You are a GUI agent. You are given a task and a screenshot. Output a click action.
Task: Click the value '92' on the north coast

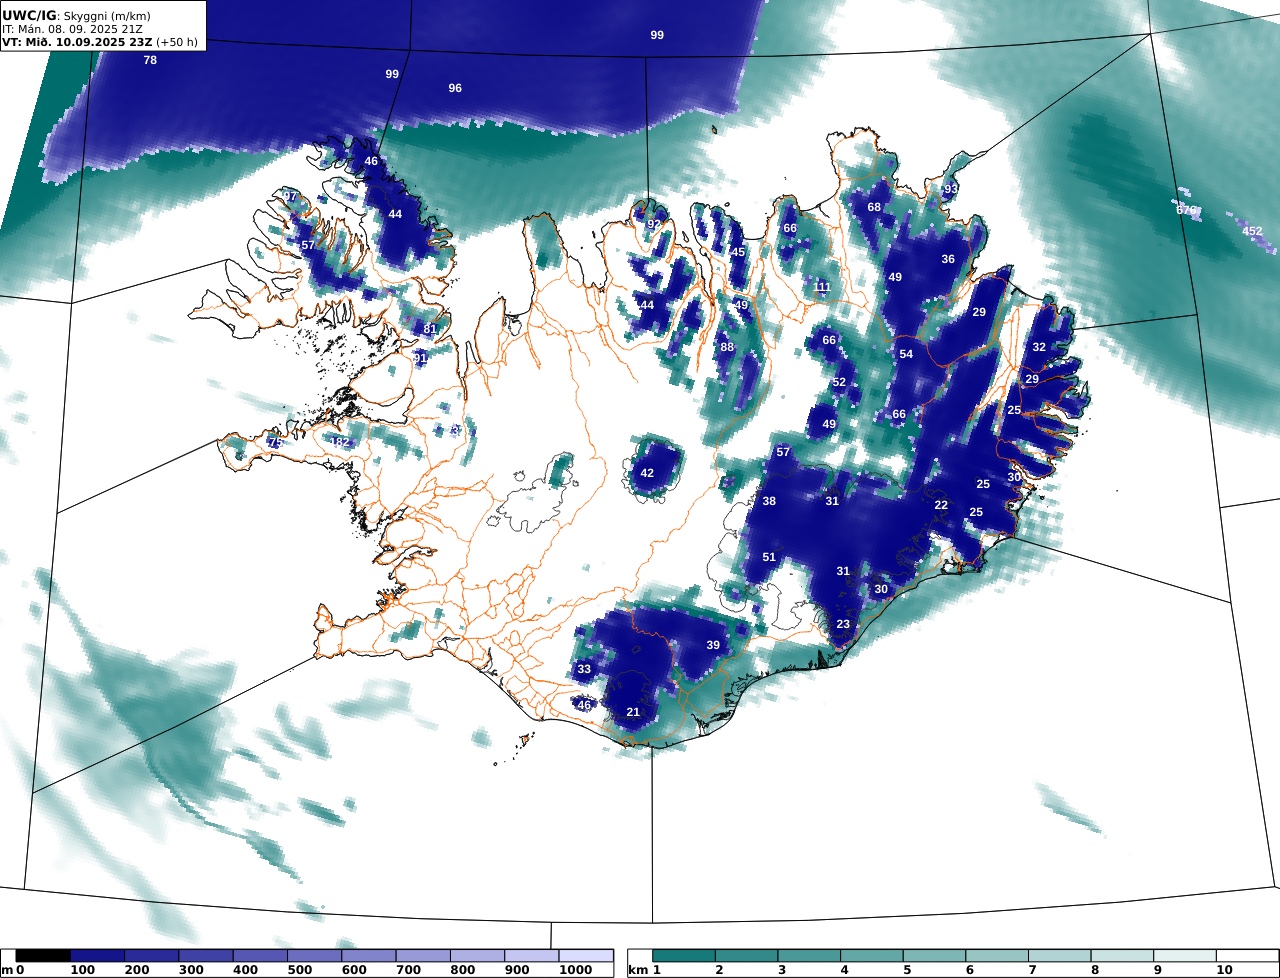[654, 224]
